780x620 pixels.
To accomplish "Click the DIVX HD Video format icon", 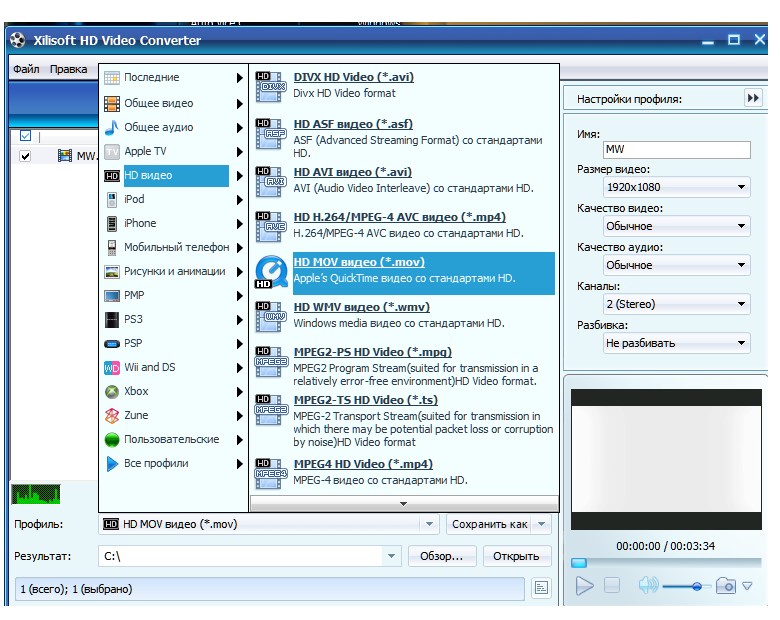I will pos(270,86).
